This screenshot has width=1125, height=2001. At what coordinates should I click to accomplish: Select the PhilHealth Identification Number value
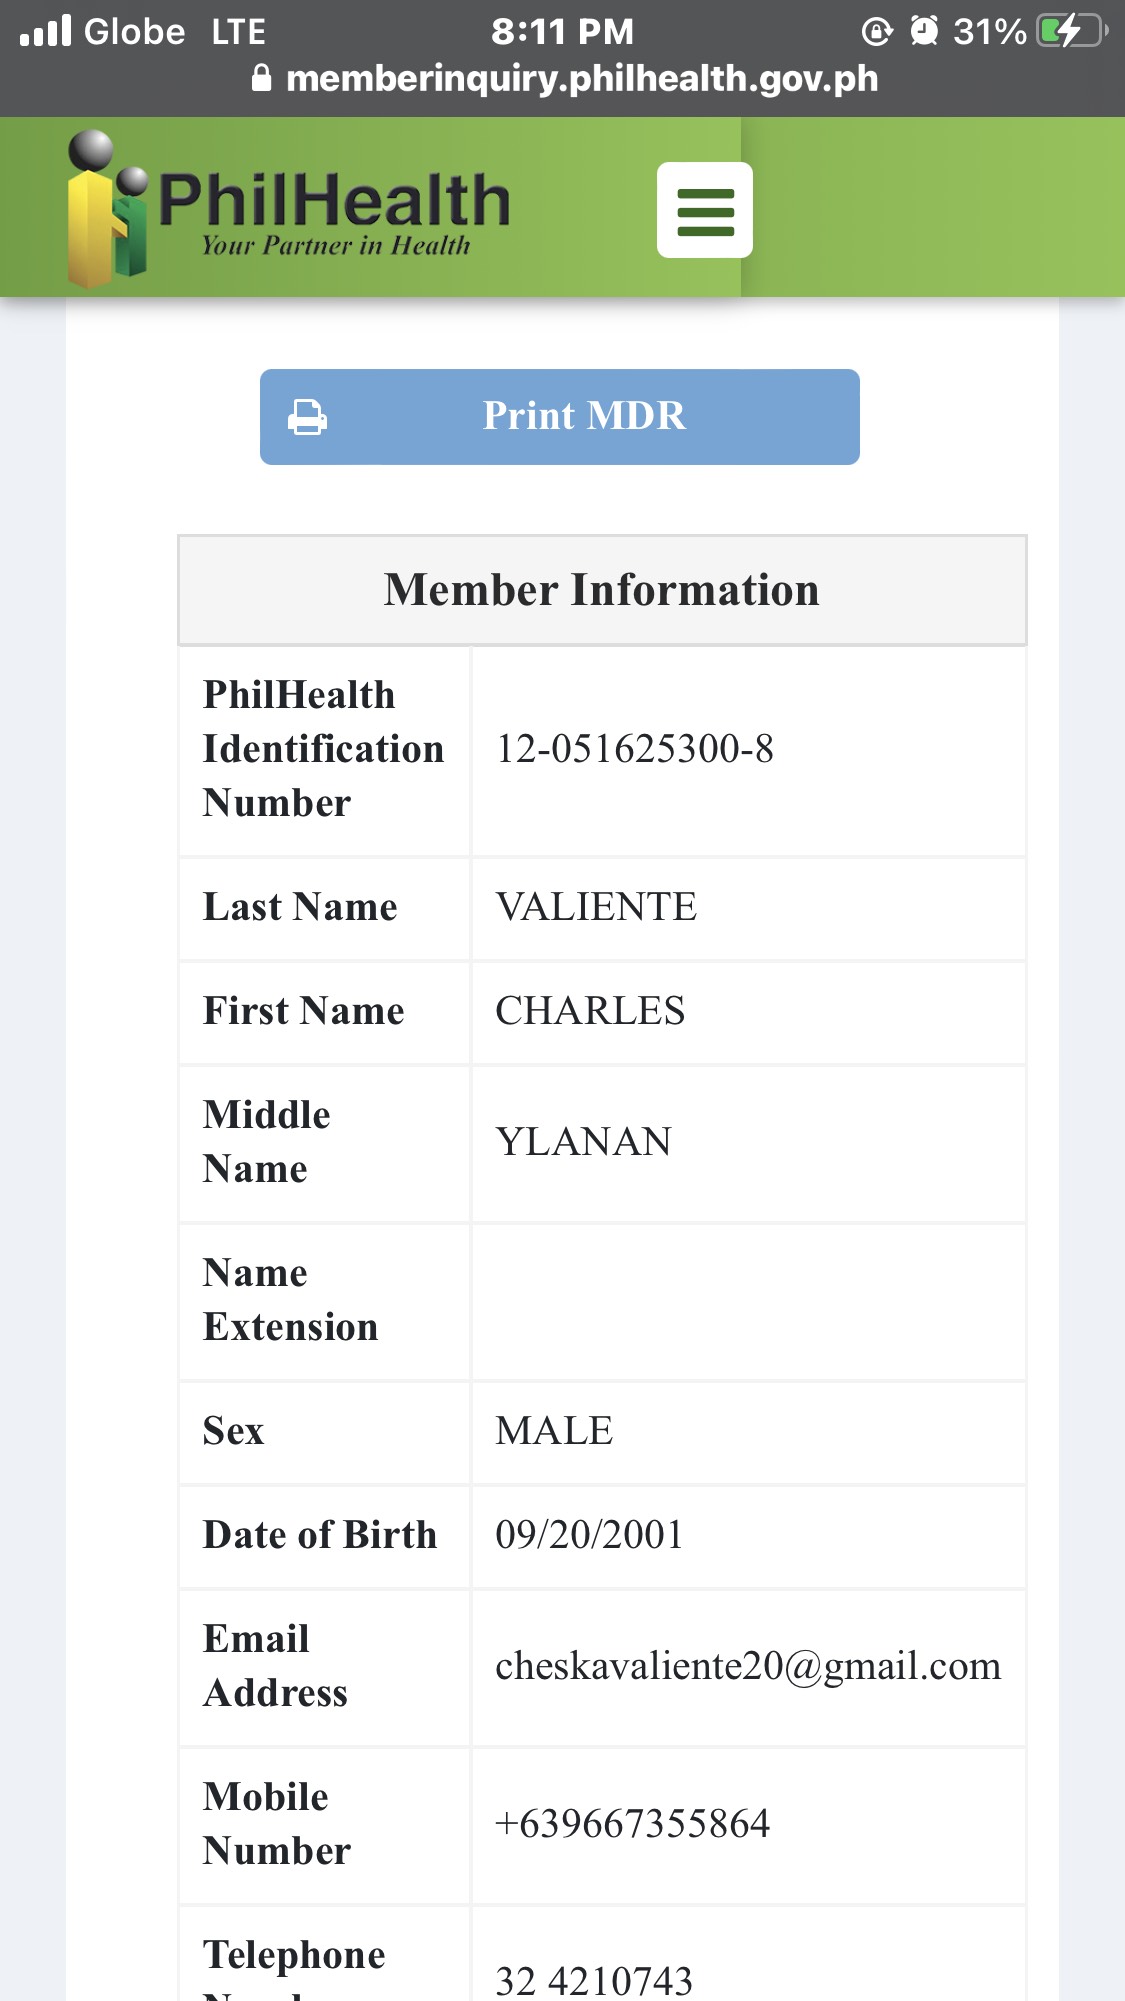(x=634, y=749)
